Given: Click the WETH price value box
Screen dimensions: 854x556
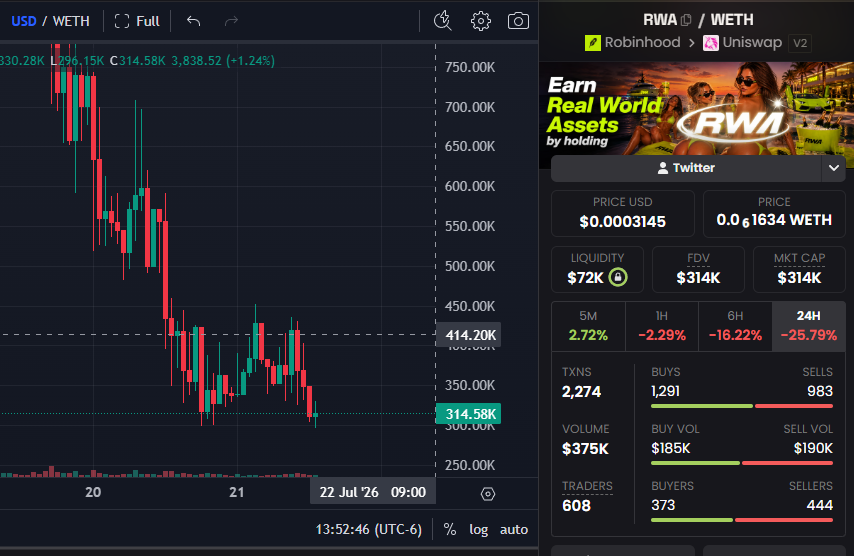Looking at the screenshot, I should [774, 213].
